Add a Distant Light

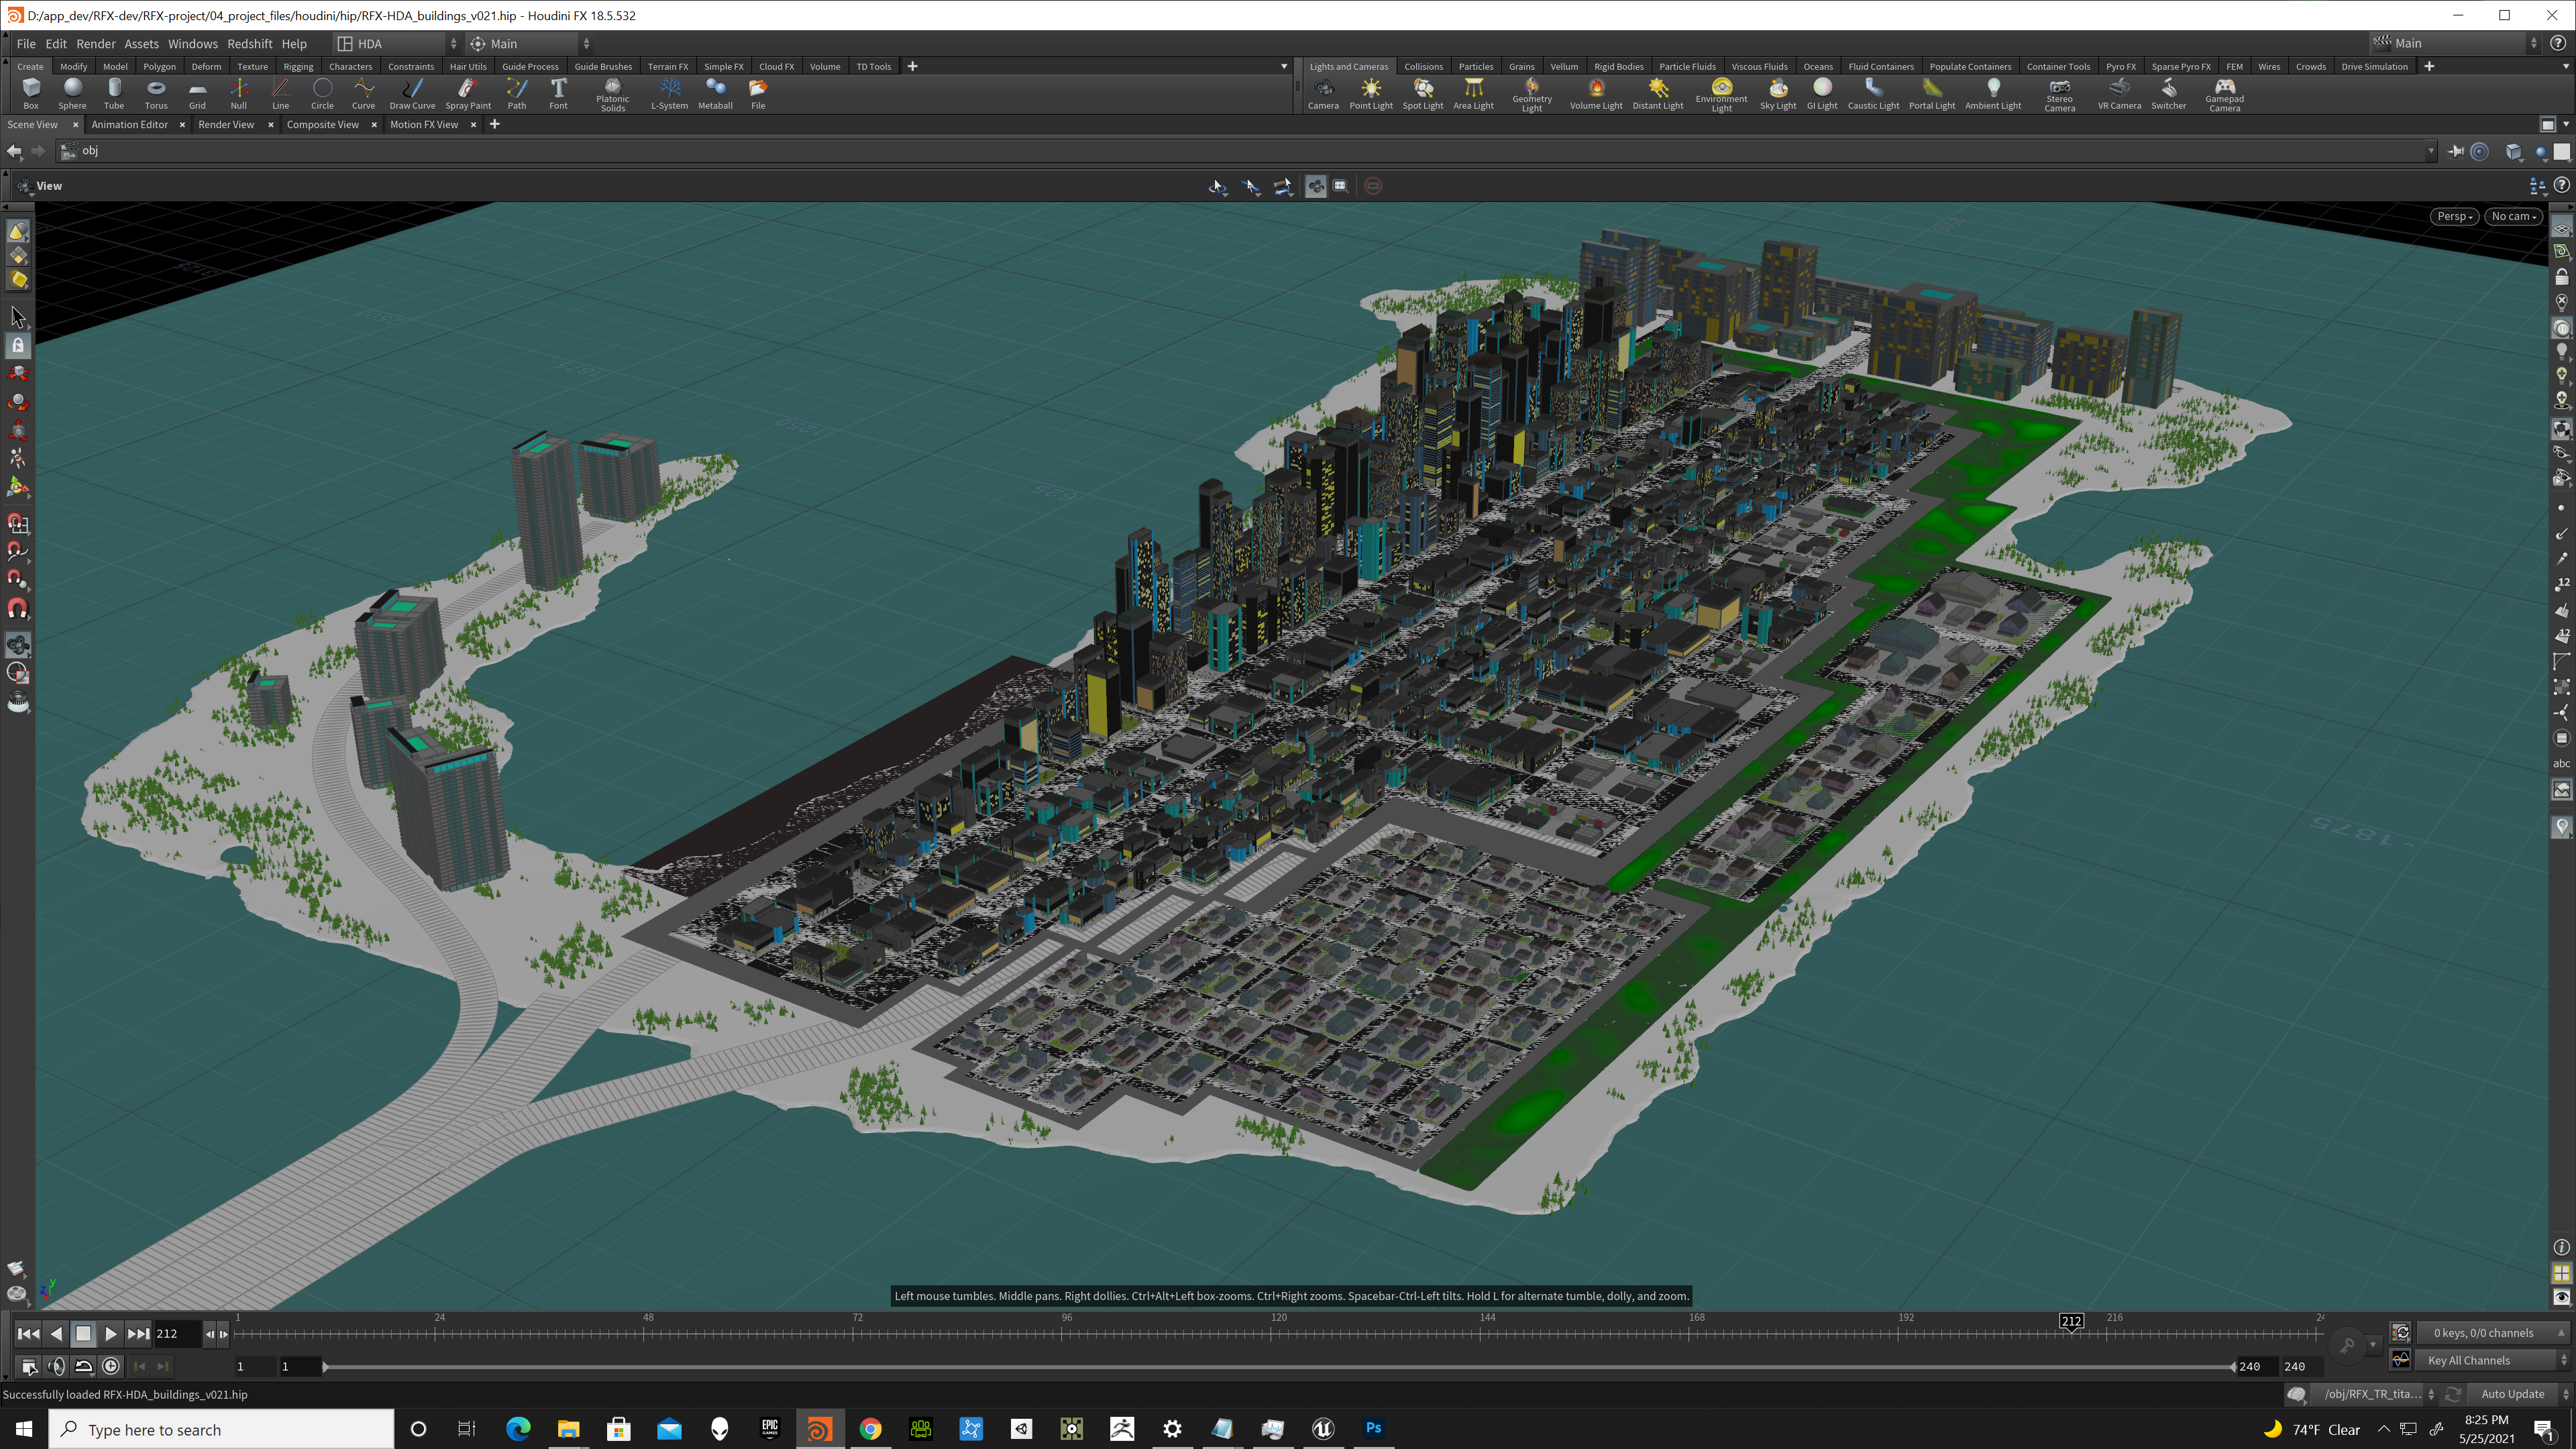1658,93
